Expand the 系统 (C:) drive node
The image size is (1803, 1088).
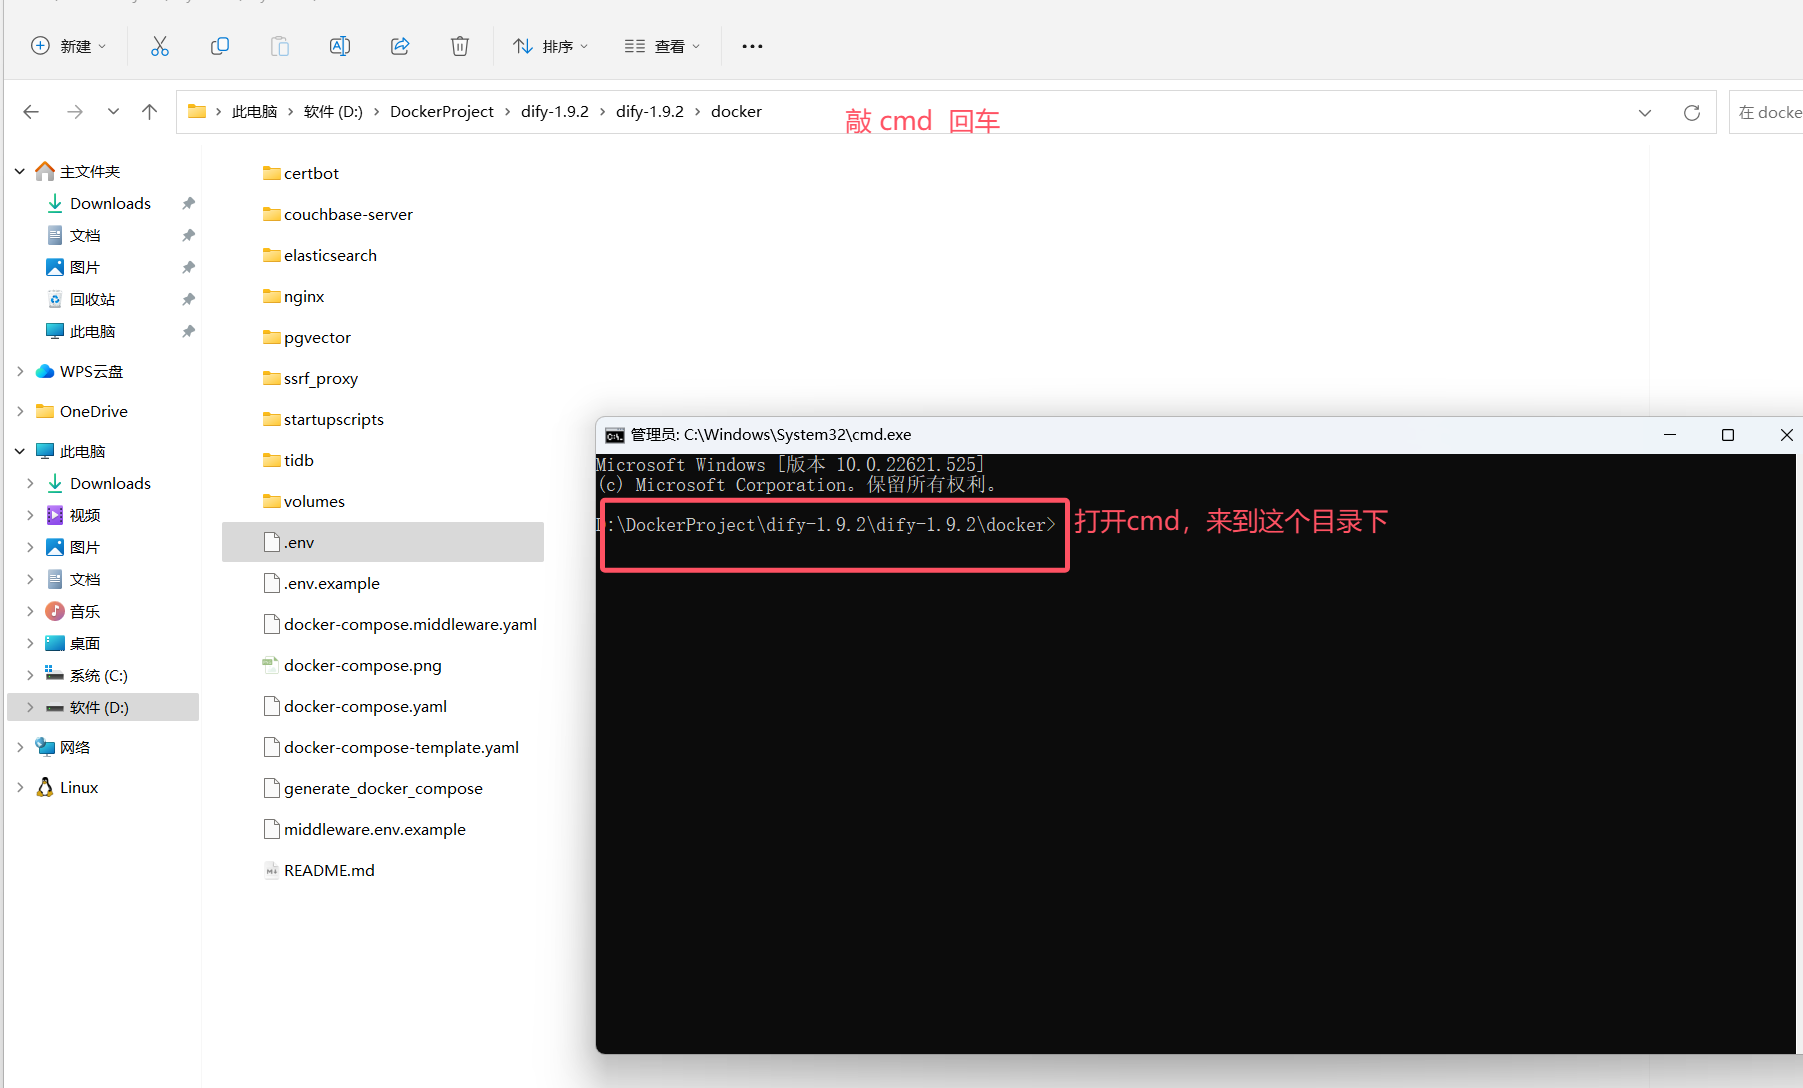[30, 675]
